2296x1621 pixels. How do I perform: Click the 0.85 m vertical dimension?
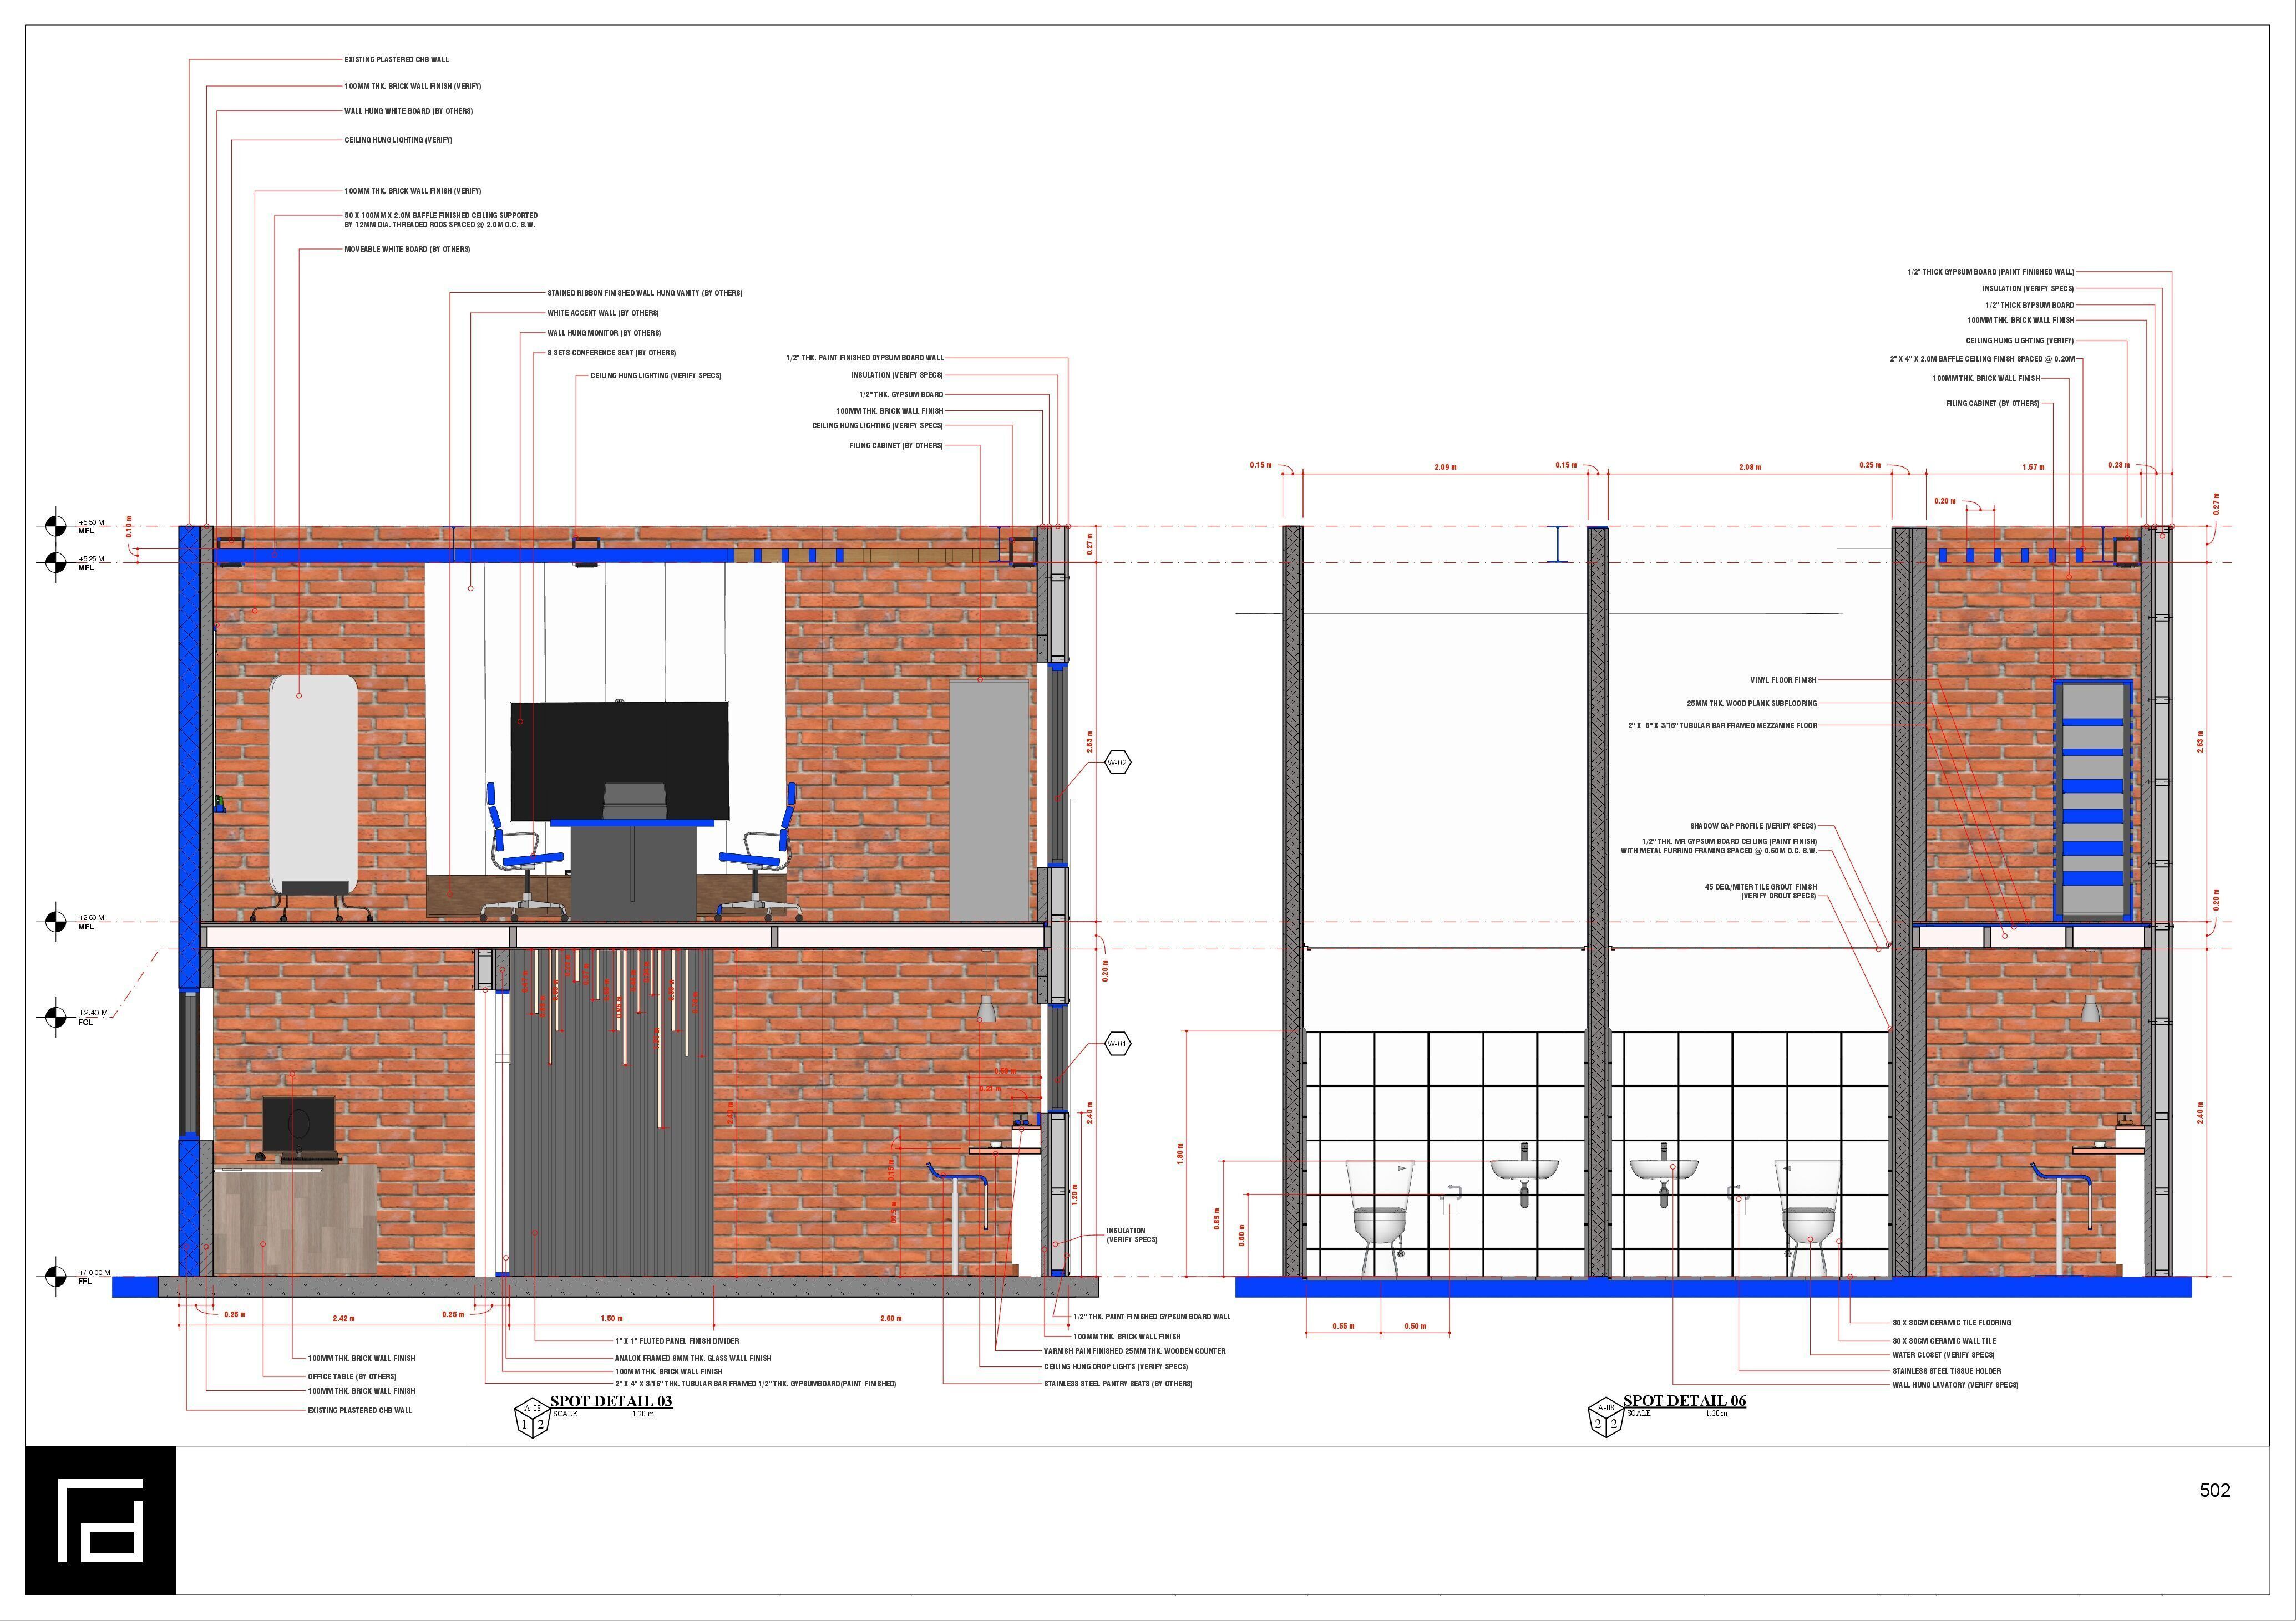point(1217,1218)
